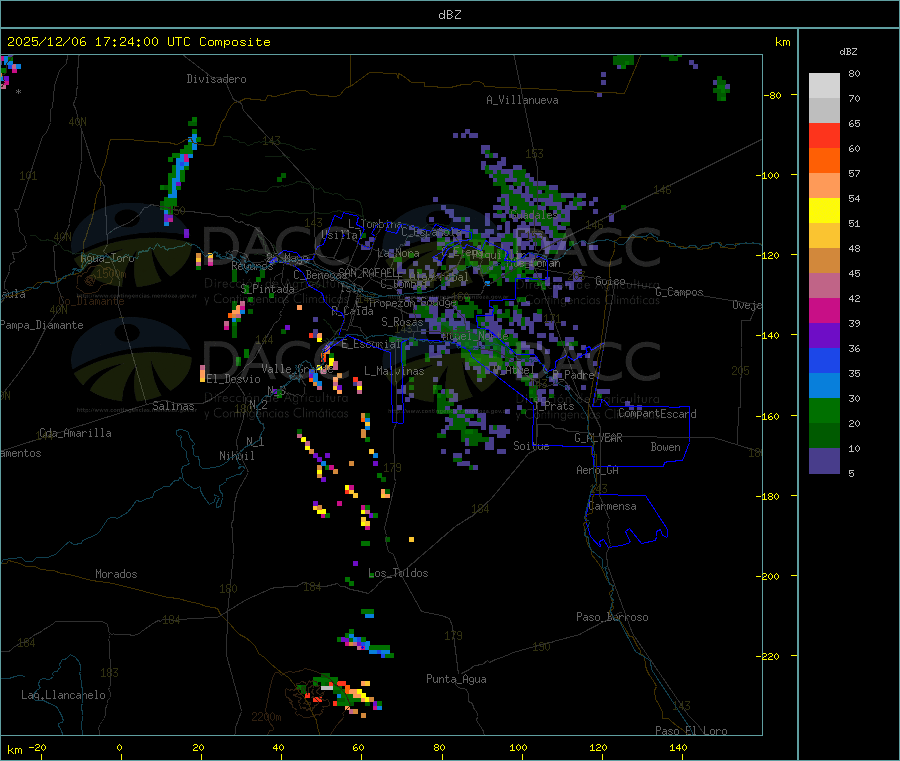Select the Nihuil location label
The height and width of the screenshot is (761, 900).
[236, 456]
